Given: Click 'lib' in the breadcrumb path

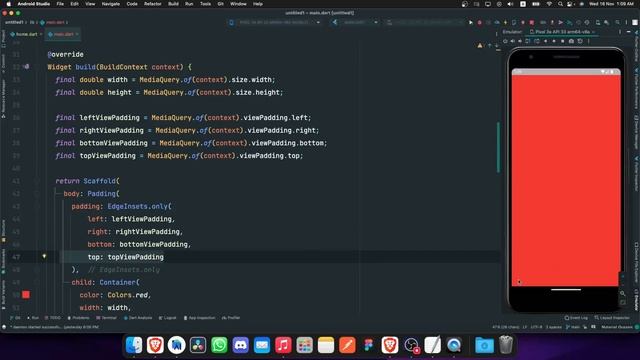Looking at the screenshot, I should click(x=31, y=22).
